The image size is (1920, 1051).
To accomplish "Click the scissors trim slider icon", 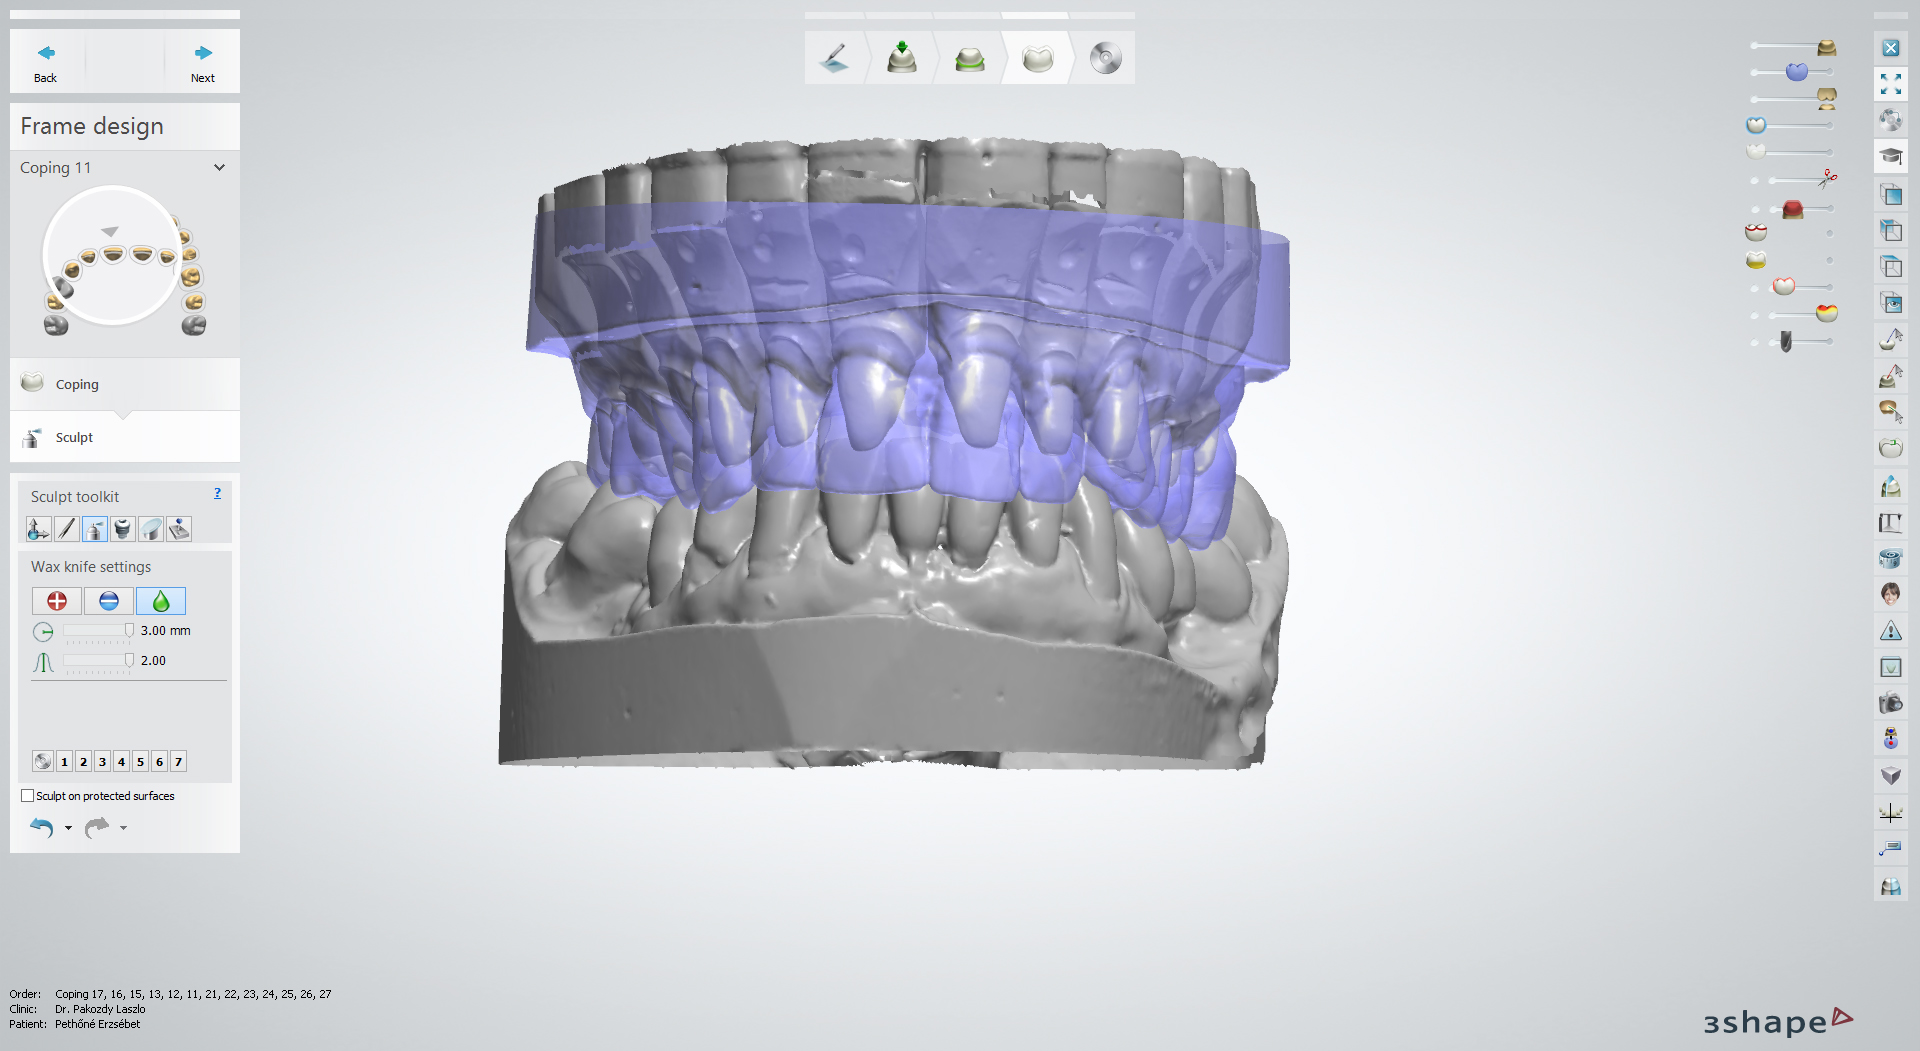I will tap(1828, 178).
